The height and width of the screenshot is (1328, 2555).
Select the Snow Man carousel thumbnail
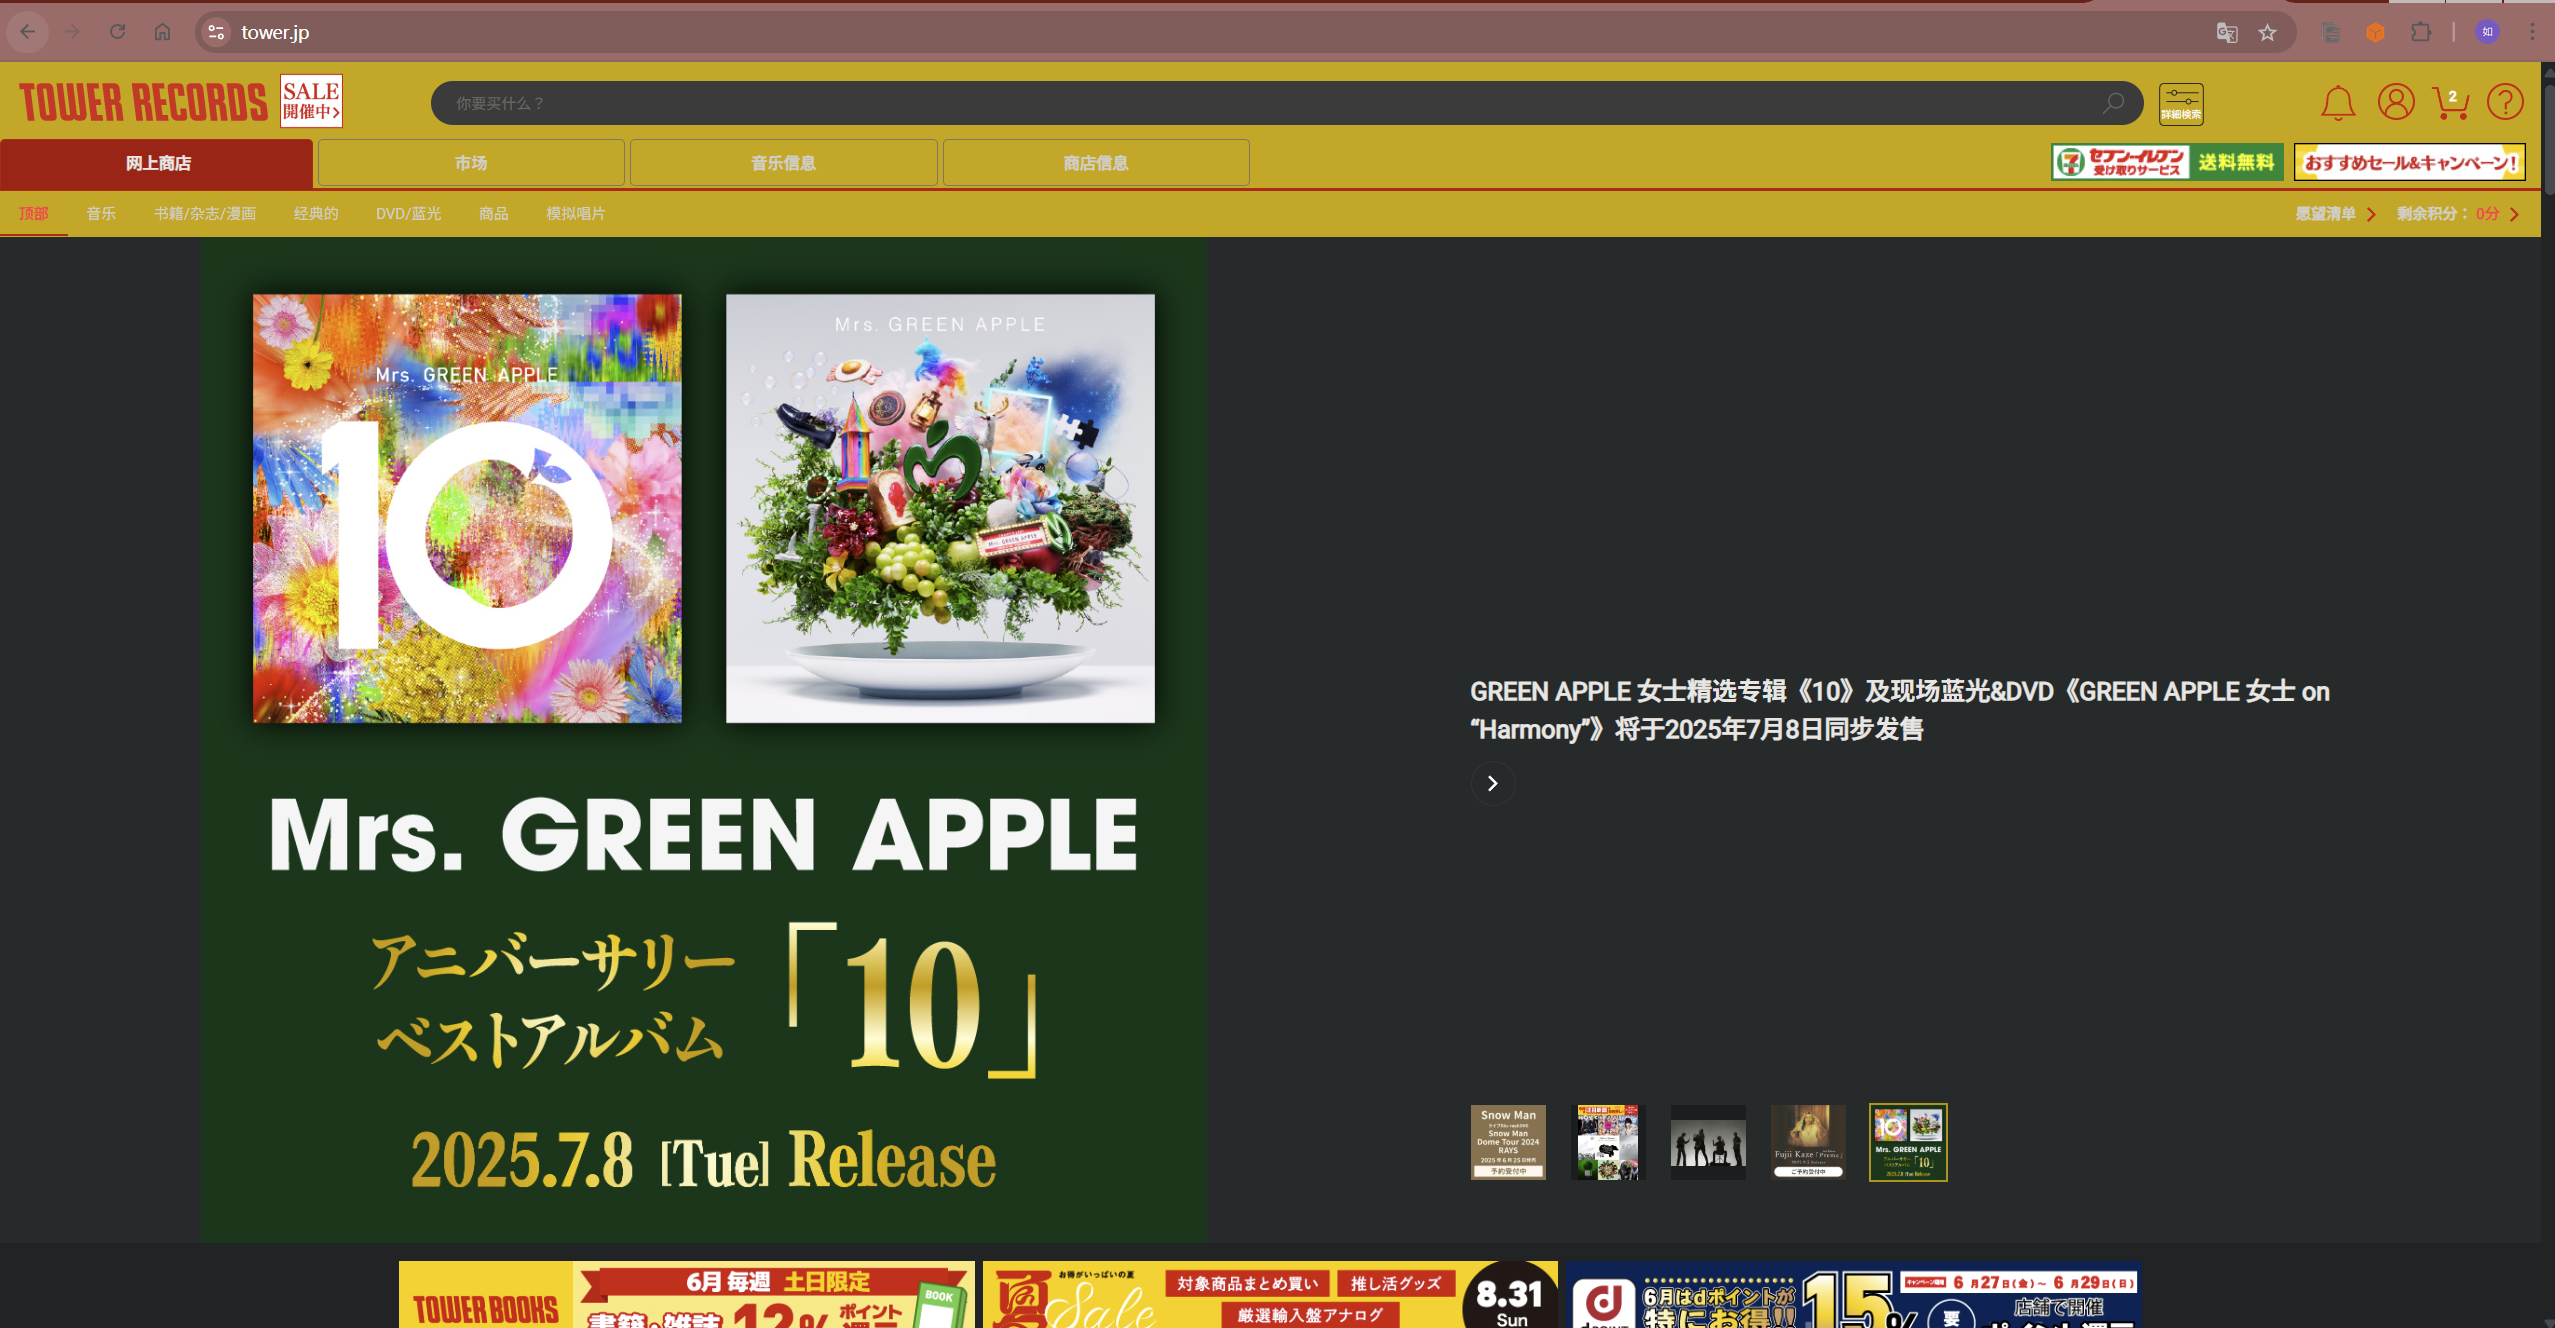pyautogui.click(x=1508, y=1142)
